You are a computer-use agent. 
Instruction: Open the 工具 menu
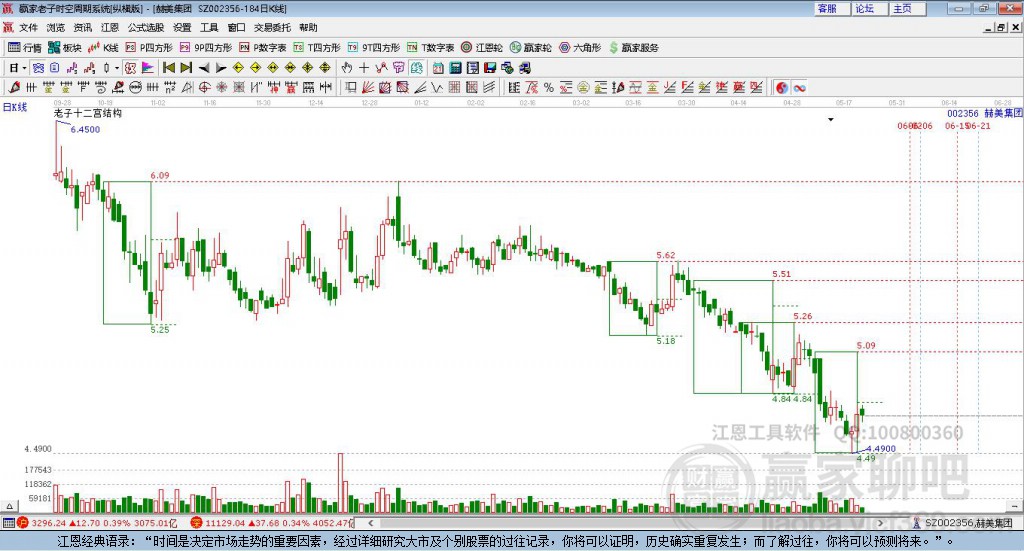[209, 27]
